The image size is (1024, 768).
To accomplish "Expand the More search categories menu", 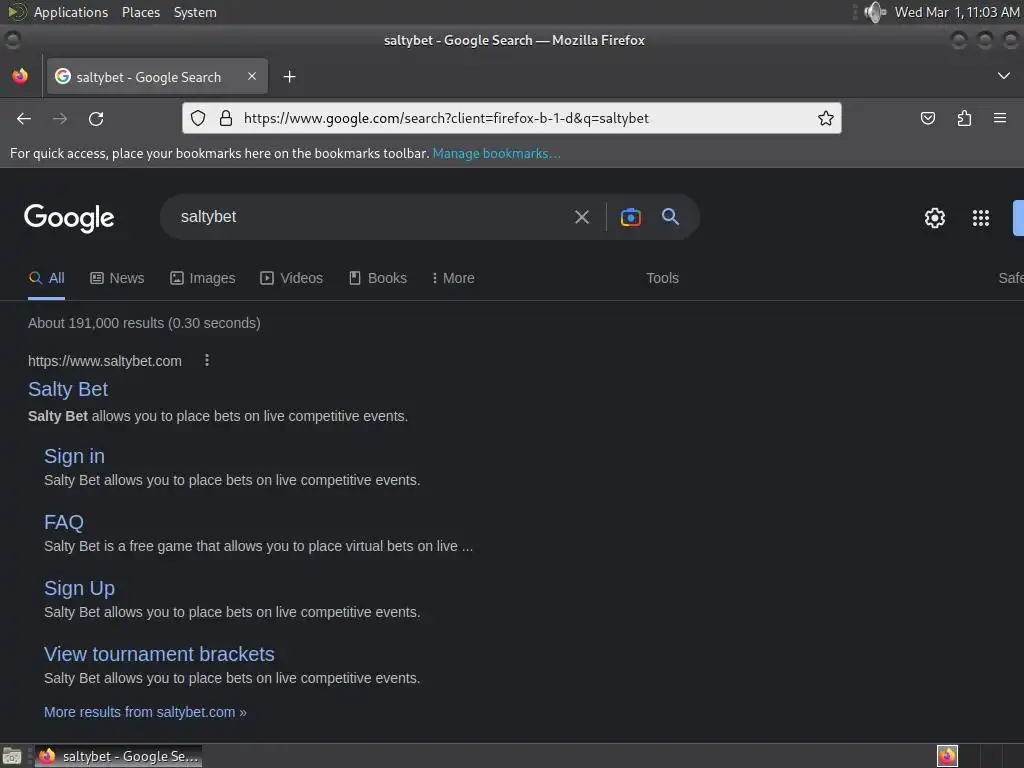I will pos(453,278).
